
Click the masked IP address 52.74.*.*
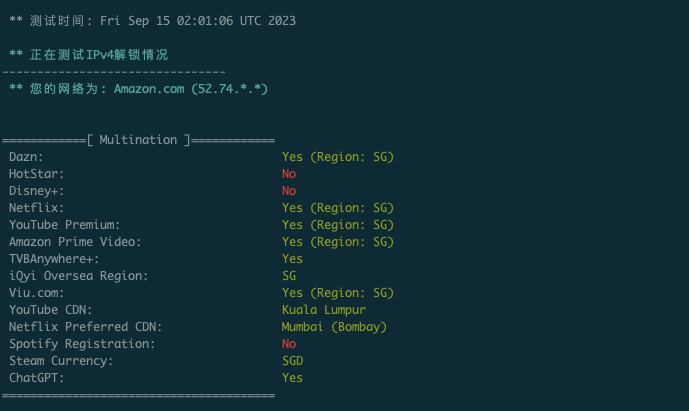[230, 89]
